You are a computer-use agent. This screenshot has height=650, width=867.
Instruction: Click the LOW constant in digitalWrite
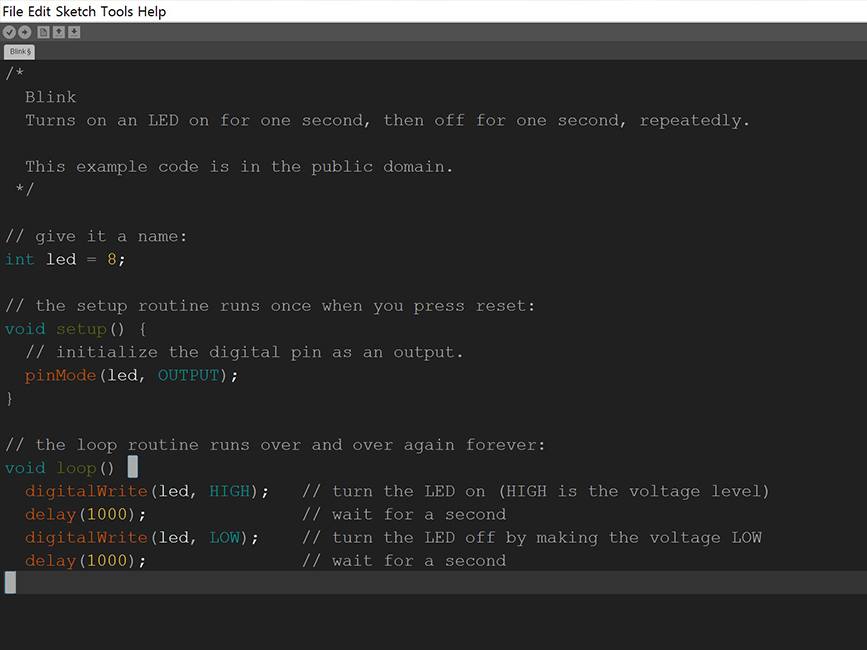click(224, 537)
